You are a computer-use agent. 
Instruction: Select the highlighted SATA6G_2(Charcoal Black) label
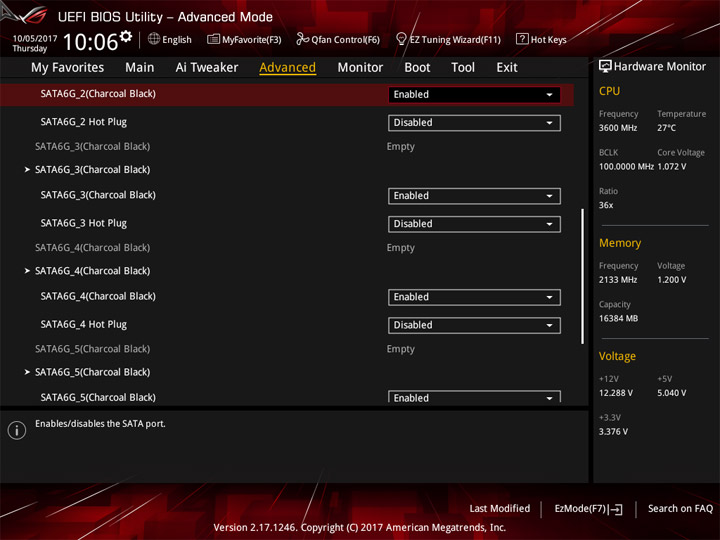tap(98, 94)
